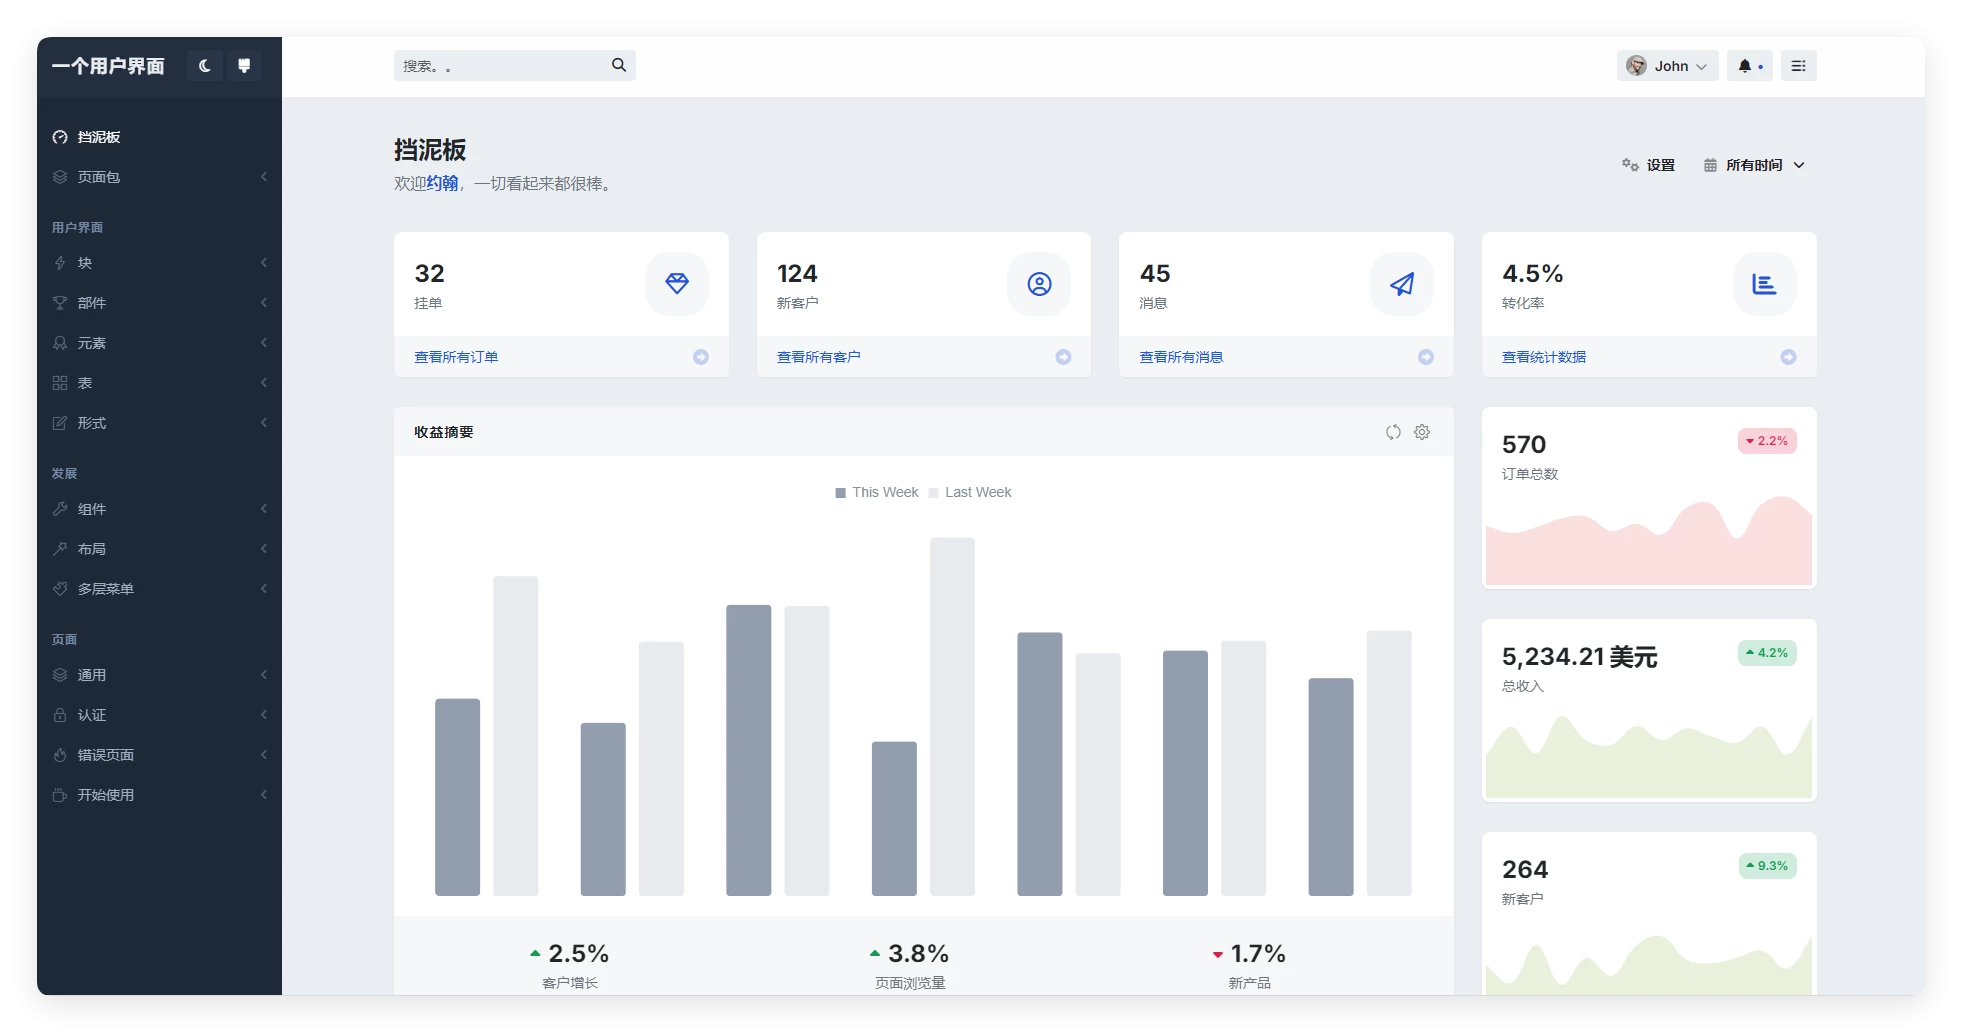This screenshot has width=1962, height=1033.
Task: Expand the 认证 sidebar menu item
Action: (160, 715)
